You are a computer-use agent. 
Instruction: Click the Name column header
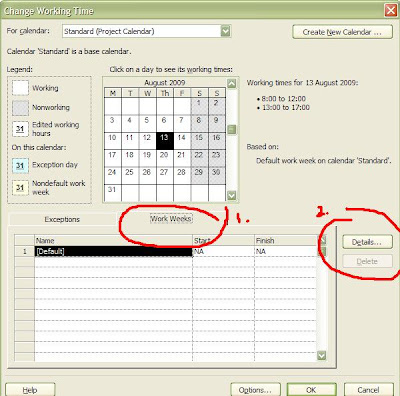(x=113, y=240)
